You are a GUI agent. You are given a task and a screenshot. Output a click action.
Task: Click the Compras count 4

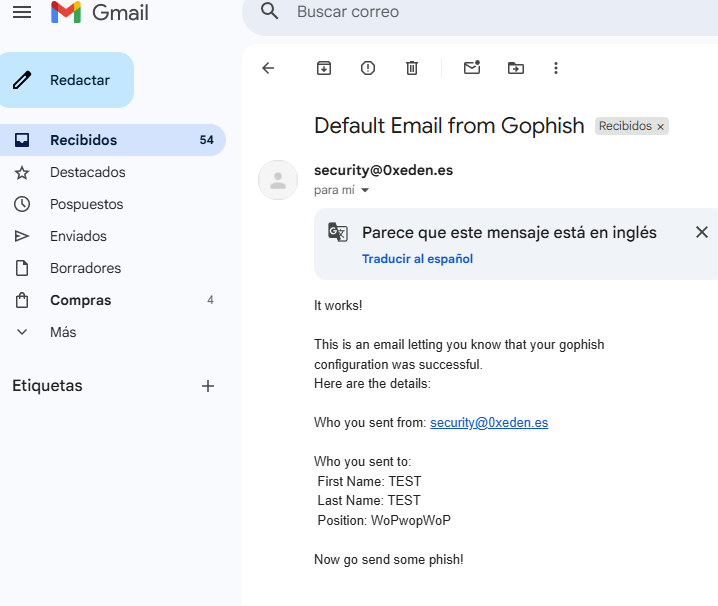click(x=210, y=300)
